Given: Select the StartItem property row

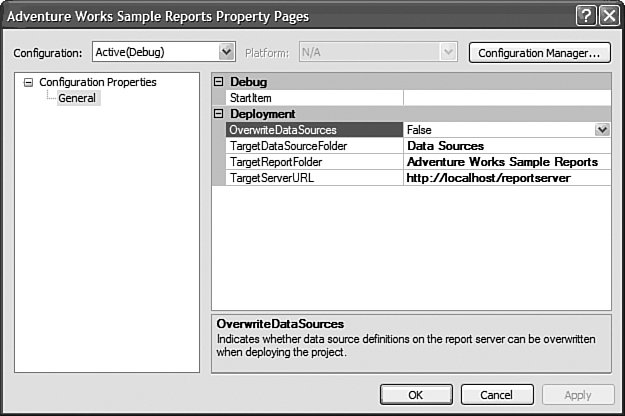Looking at the screenshot, I should 314,98.
